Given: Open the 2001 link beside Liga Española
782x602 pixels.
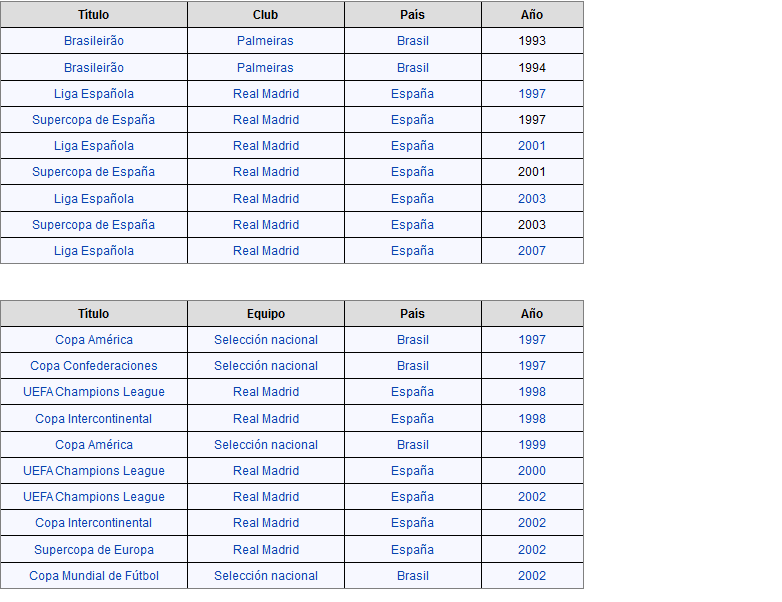Looking at the screenshot, I should coord(532,146).
